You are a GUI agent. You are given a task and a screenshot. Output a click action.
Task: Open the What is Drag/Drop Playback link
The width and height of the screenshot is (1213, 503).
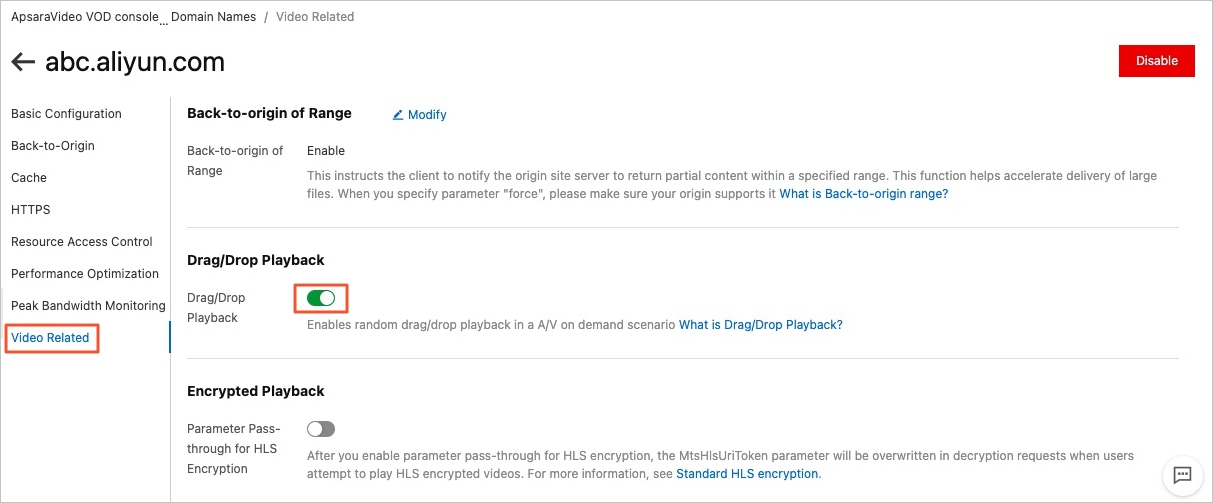click(760, 325)
